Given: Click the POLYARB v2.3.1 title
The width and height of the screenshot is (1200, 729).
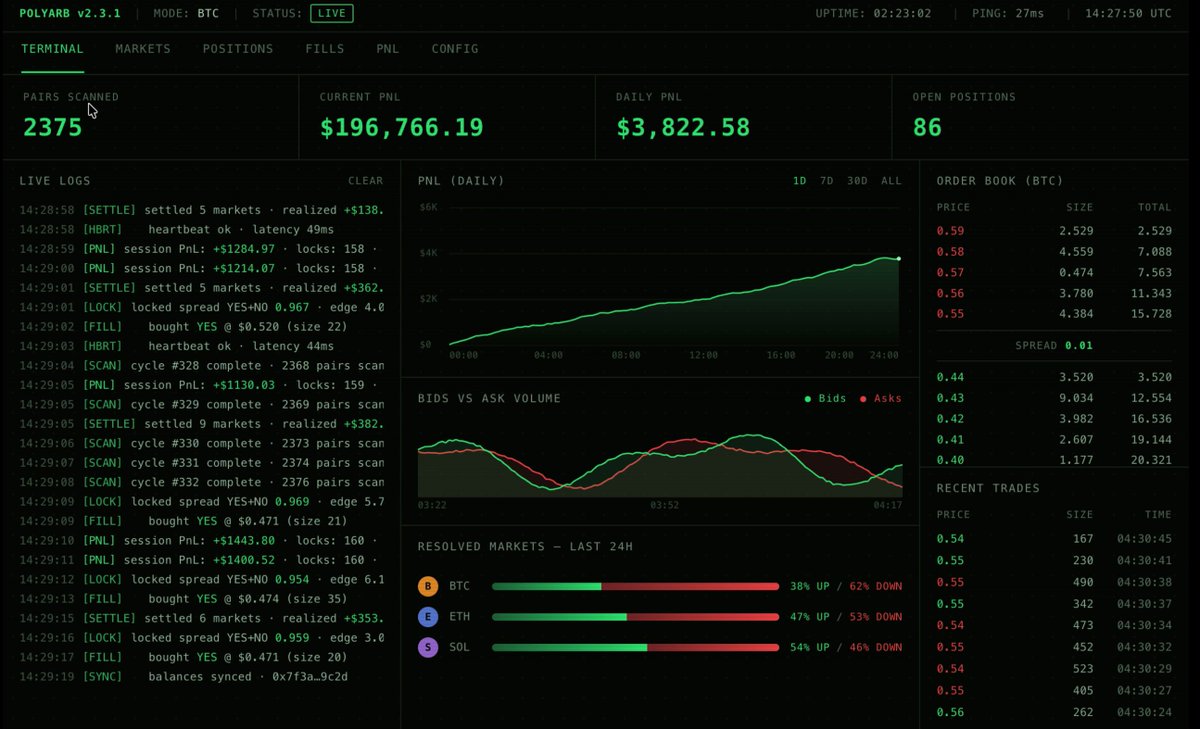Looking at the screenshot, I should (69, 13).
